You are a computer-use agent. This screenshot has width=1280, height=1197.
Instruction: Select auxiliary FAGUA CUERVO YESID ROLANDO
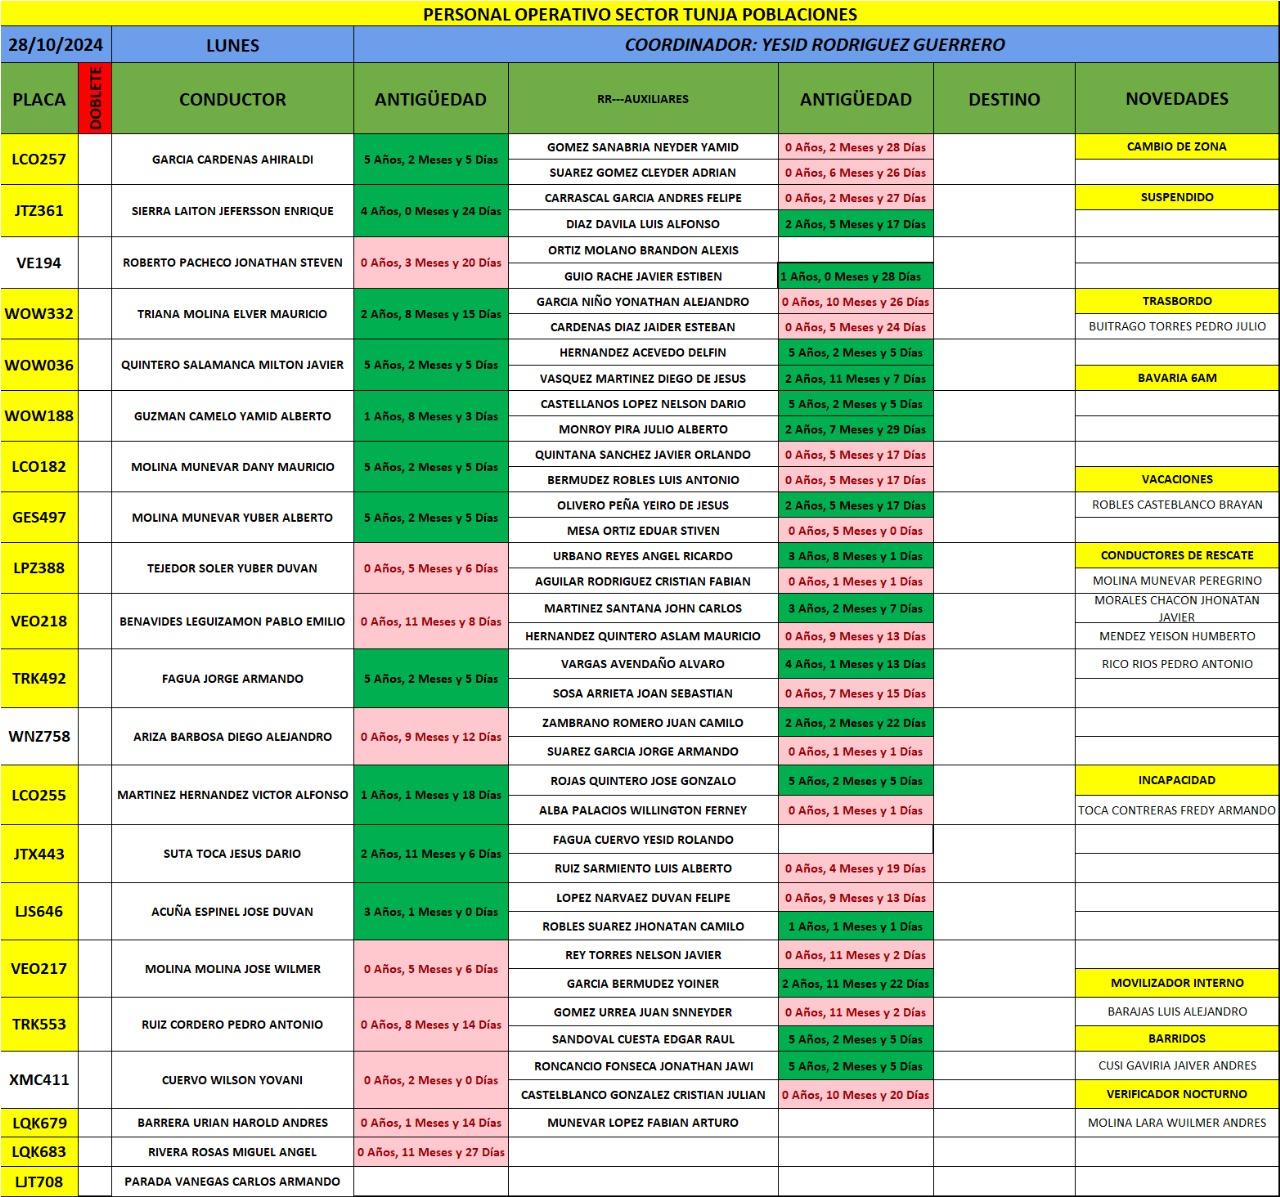point(643,840)
